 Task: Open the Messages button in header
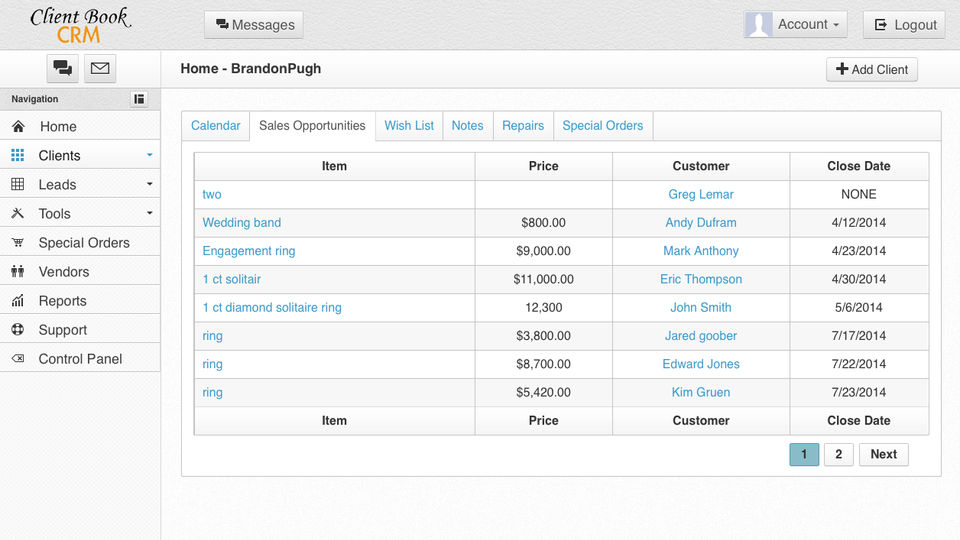point(254,25)
